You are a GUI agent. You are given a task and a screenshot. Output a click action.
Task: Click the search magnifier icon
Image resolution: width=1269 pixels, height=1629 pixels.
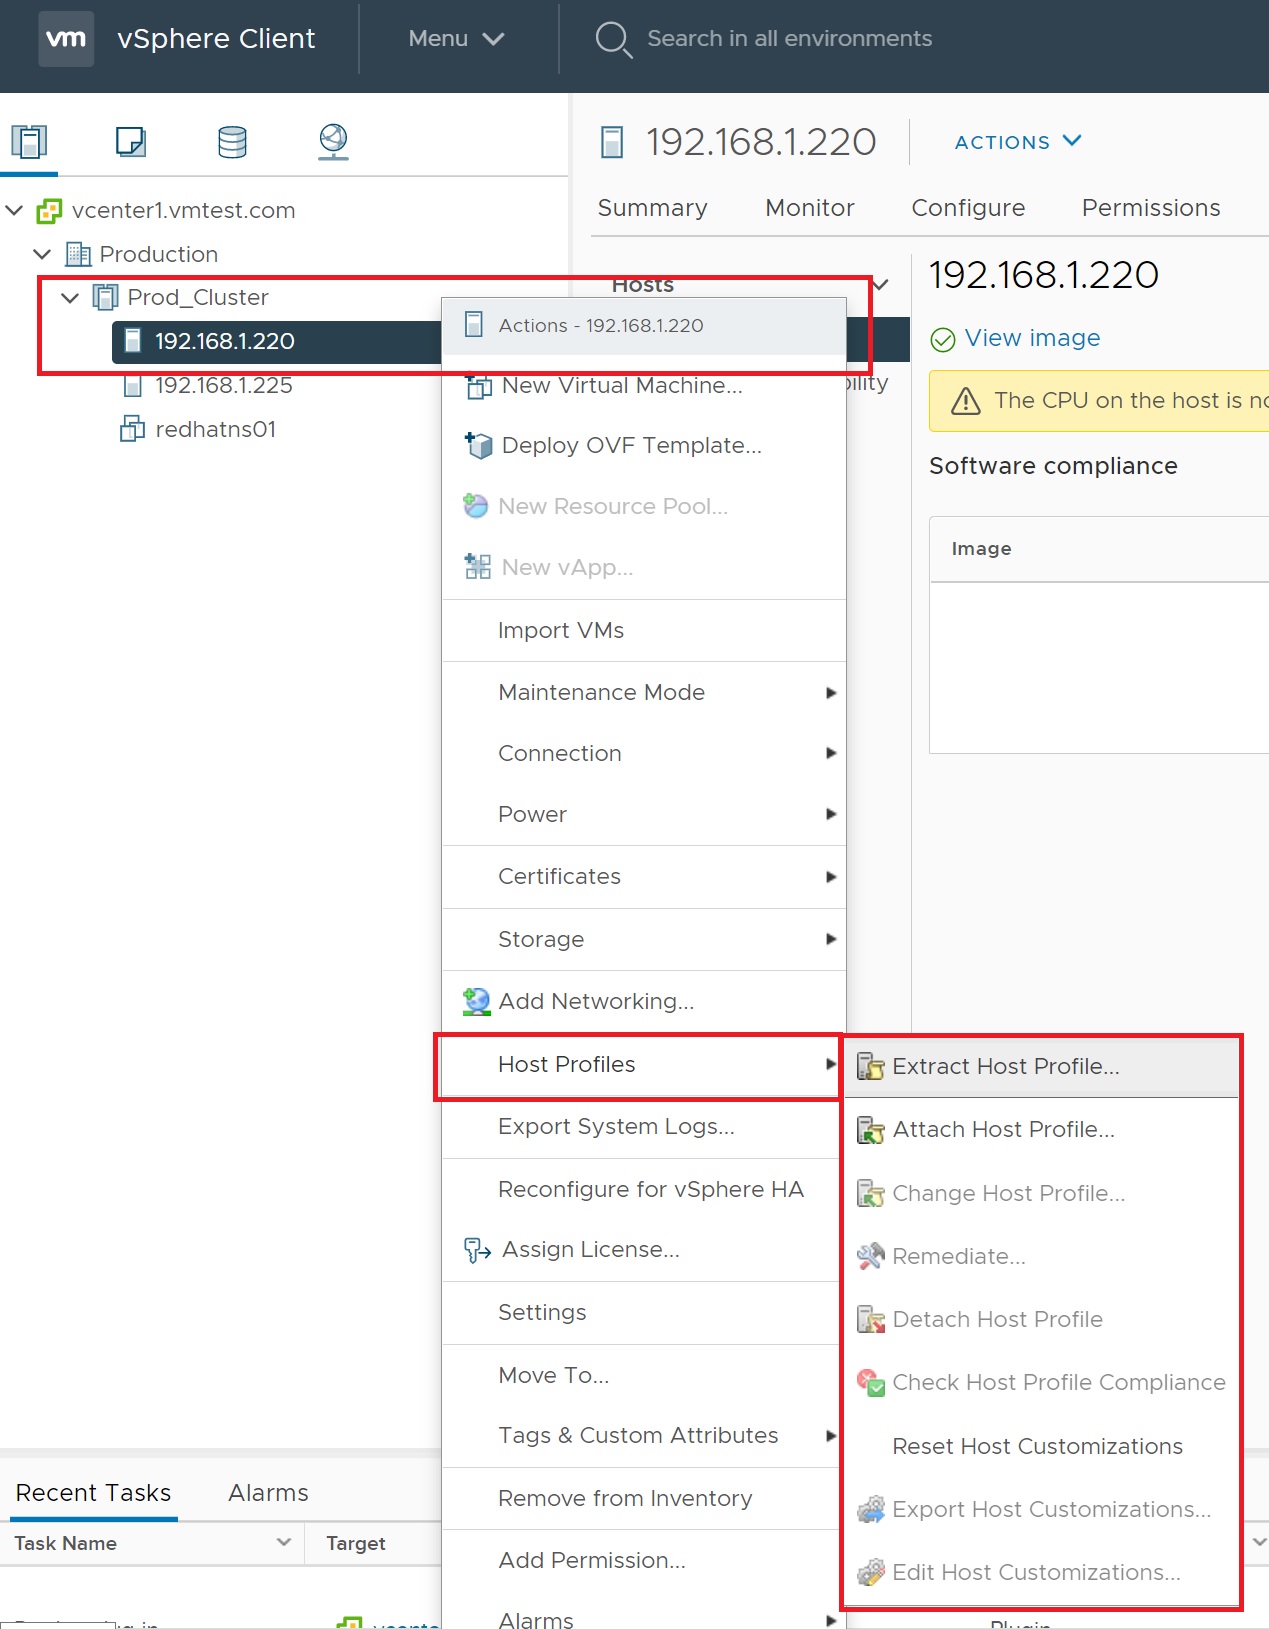tap(612, 39)
